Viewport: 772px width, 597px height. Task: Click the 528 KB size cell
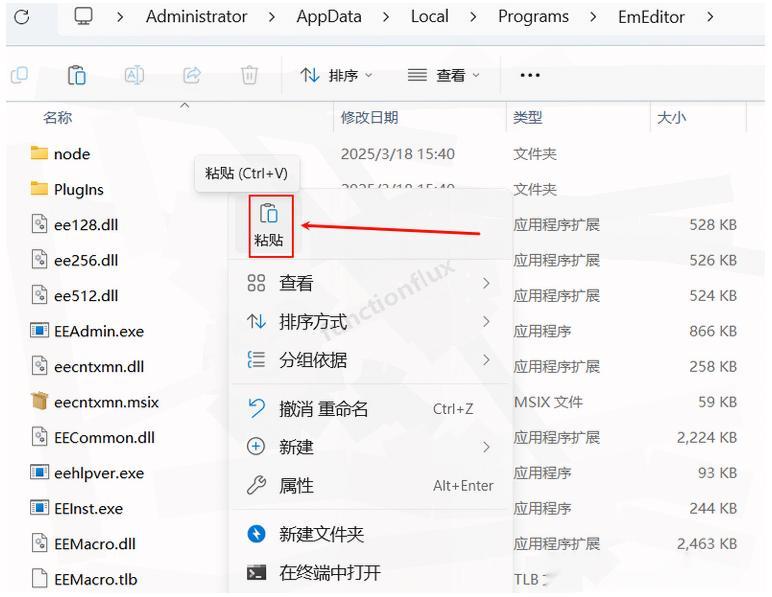point(713,225)
